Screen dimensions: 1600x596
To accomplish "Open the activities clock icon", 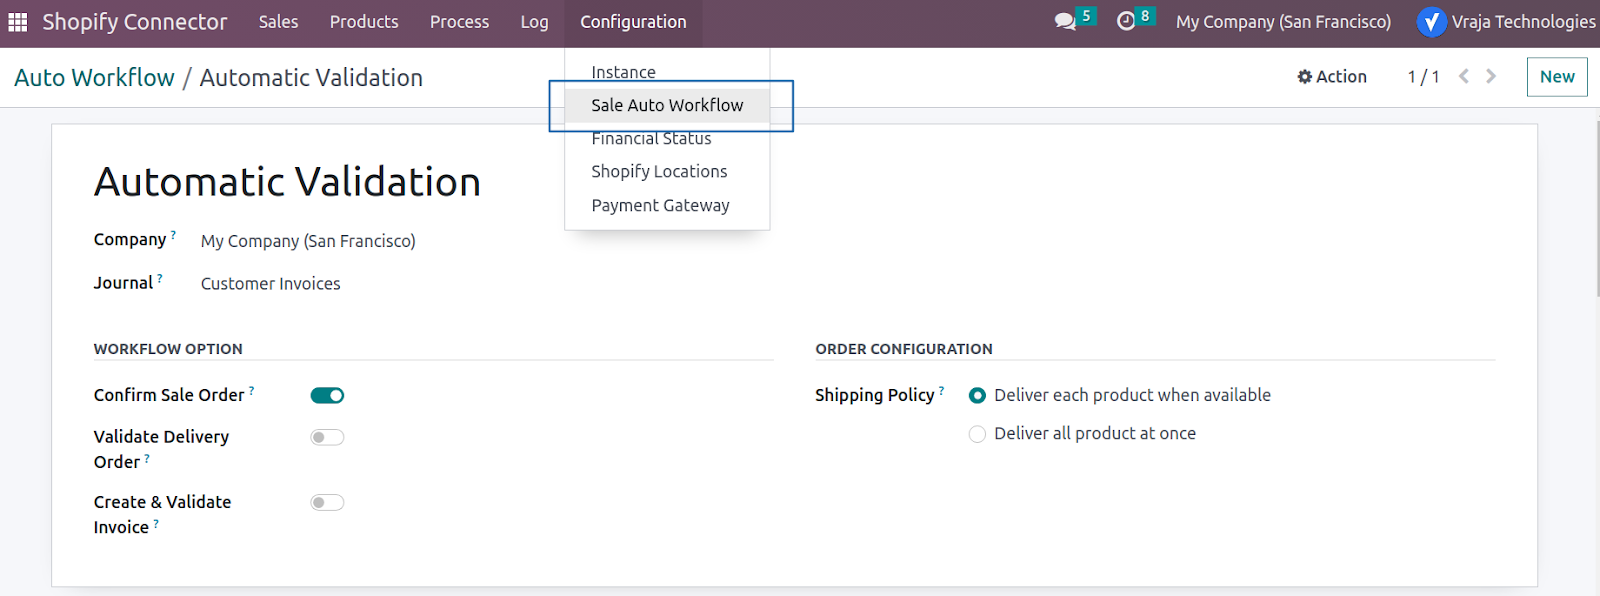I will click(1126, 22).
